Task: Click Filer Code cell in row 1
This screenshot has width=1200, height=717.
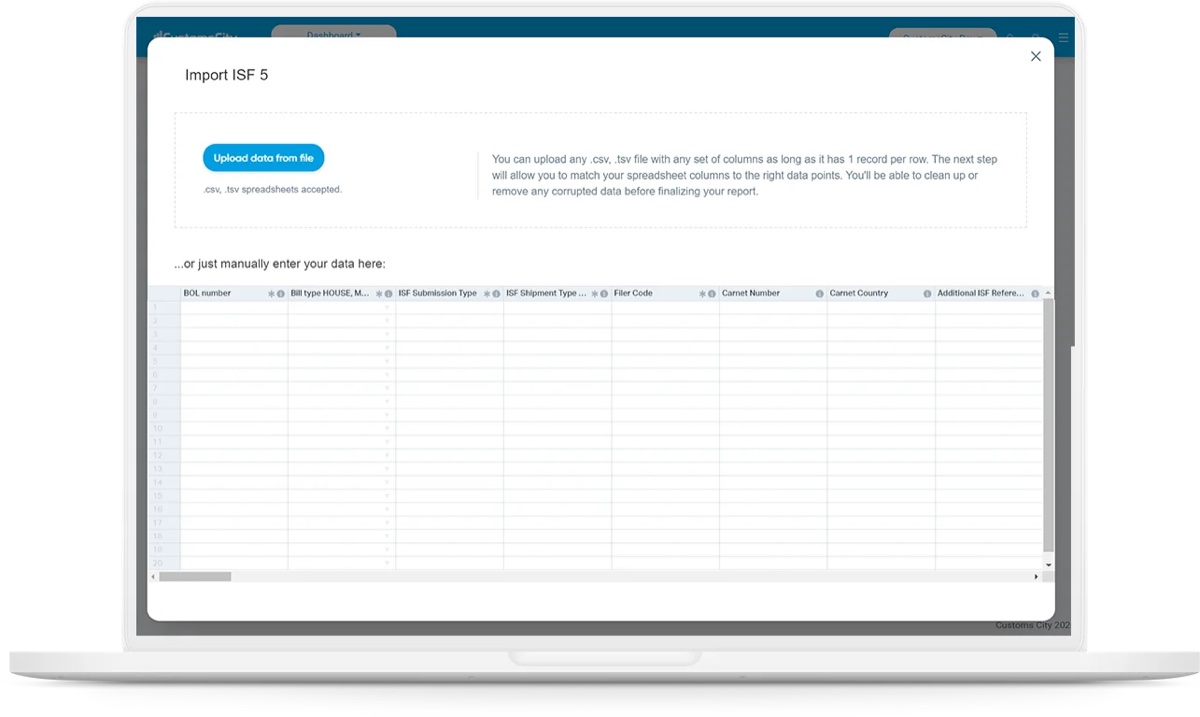Action: [666, 308]
